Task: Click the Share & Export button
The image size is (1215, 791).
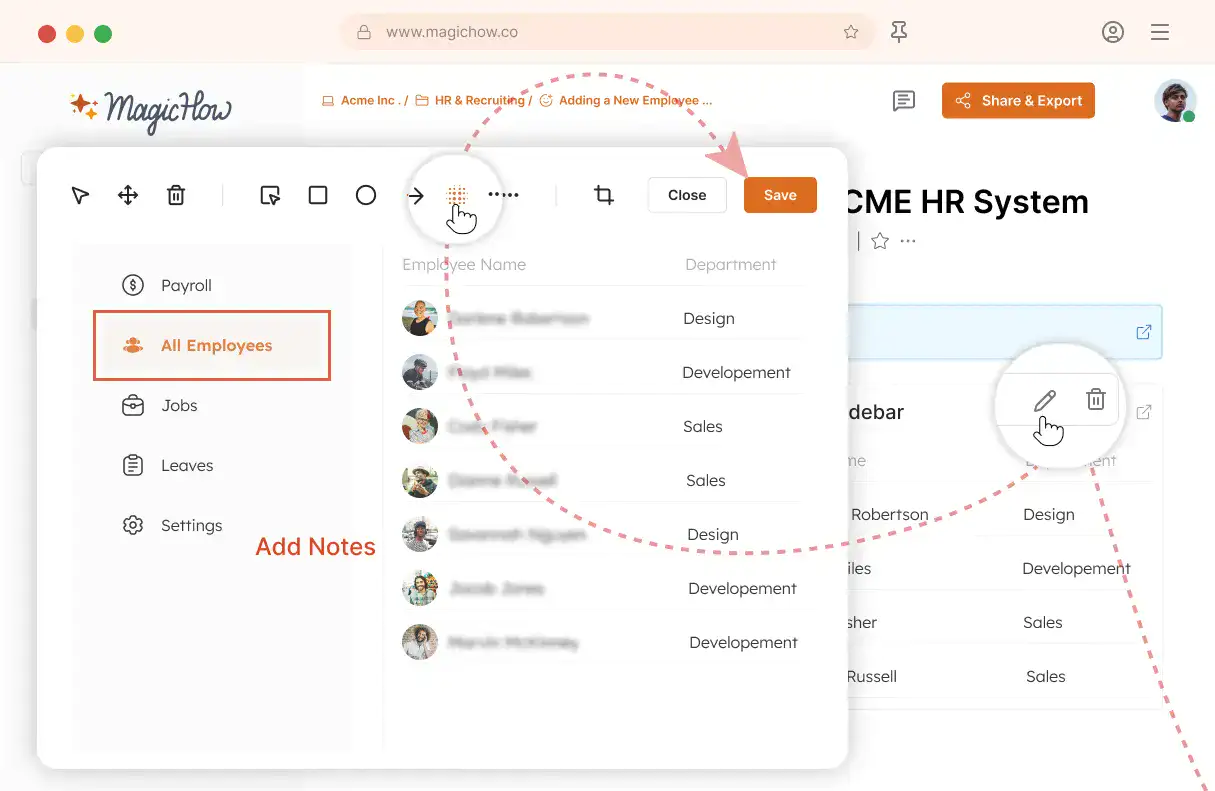Action: point(1018,100)
